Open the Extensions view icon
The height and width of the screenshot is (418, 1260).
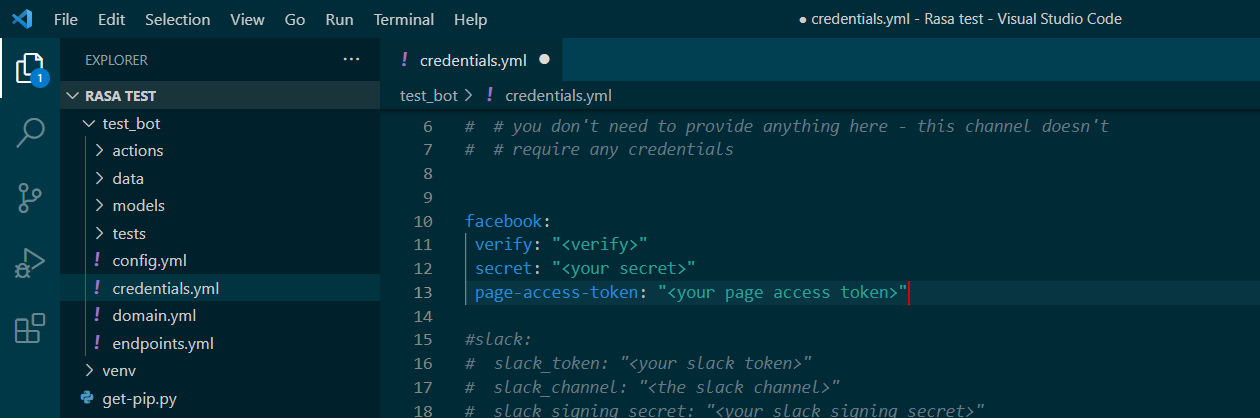(x=30, y=327)
